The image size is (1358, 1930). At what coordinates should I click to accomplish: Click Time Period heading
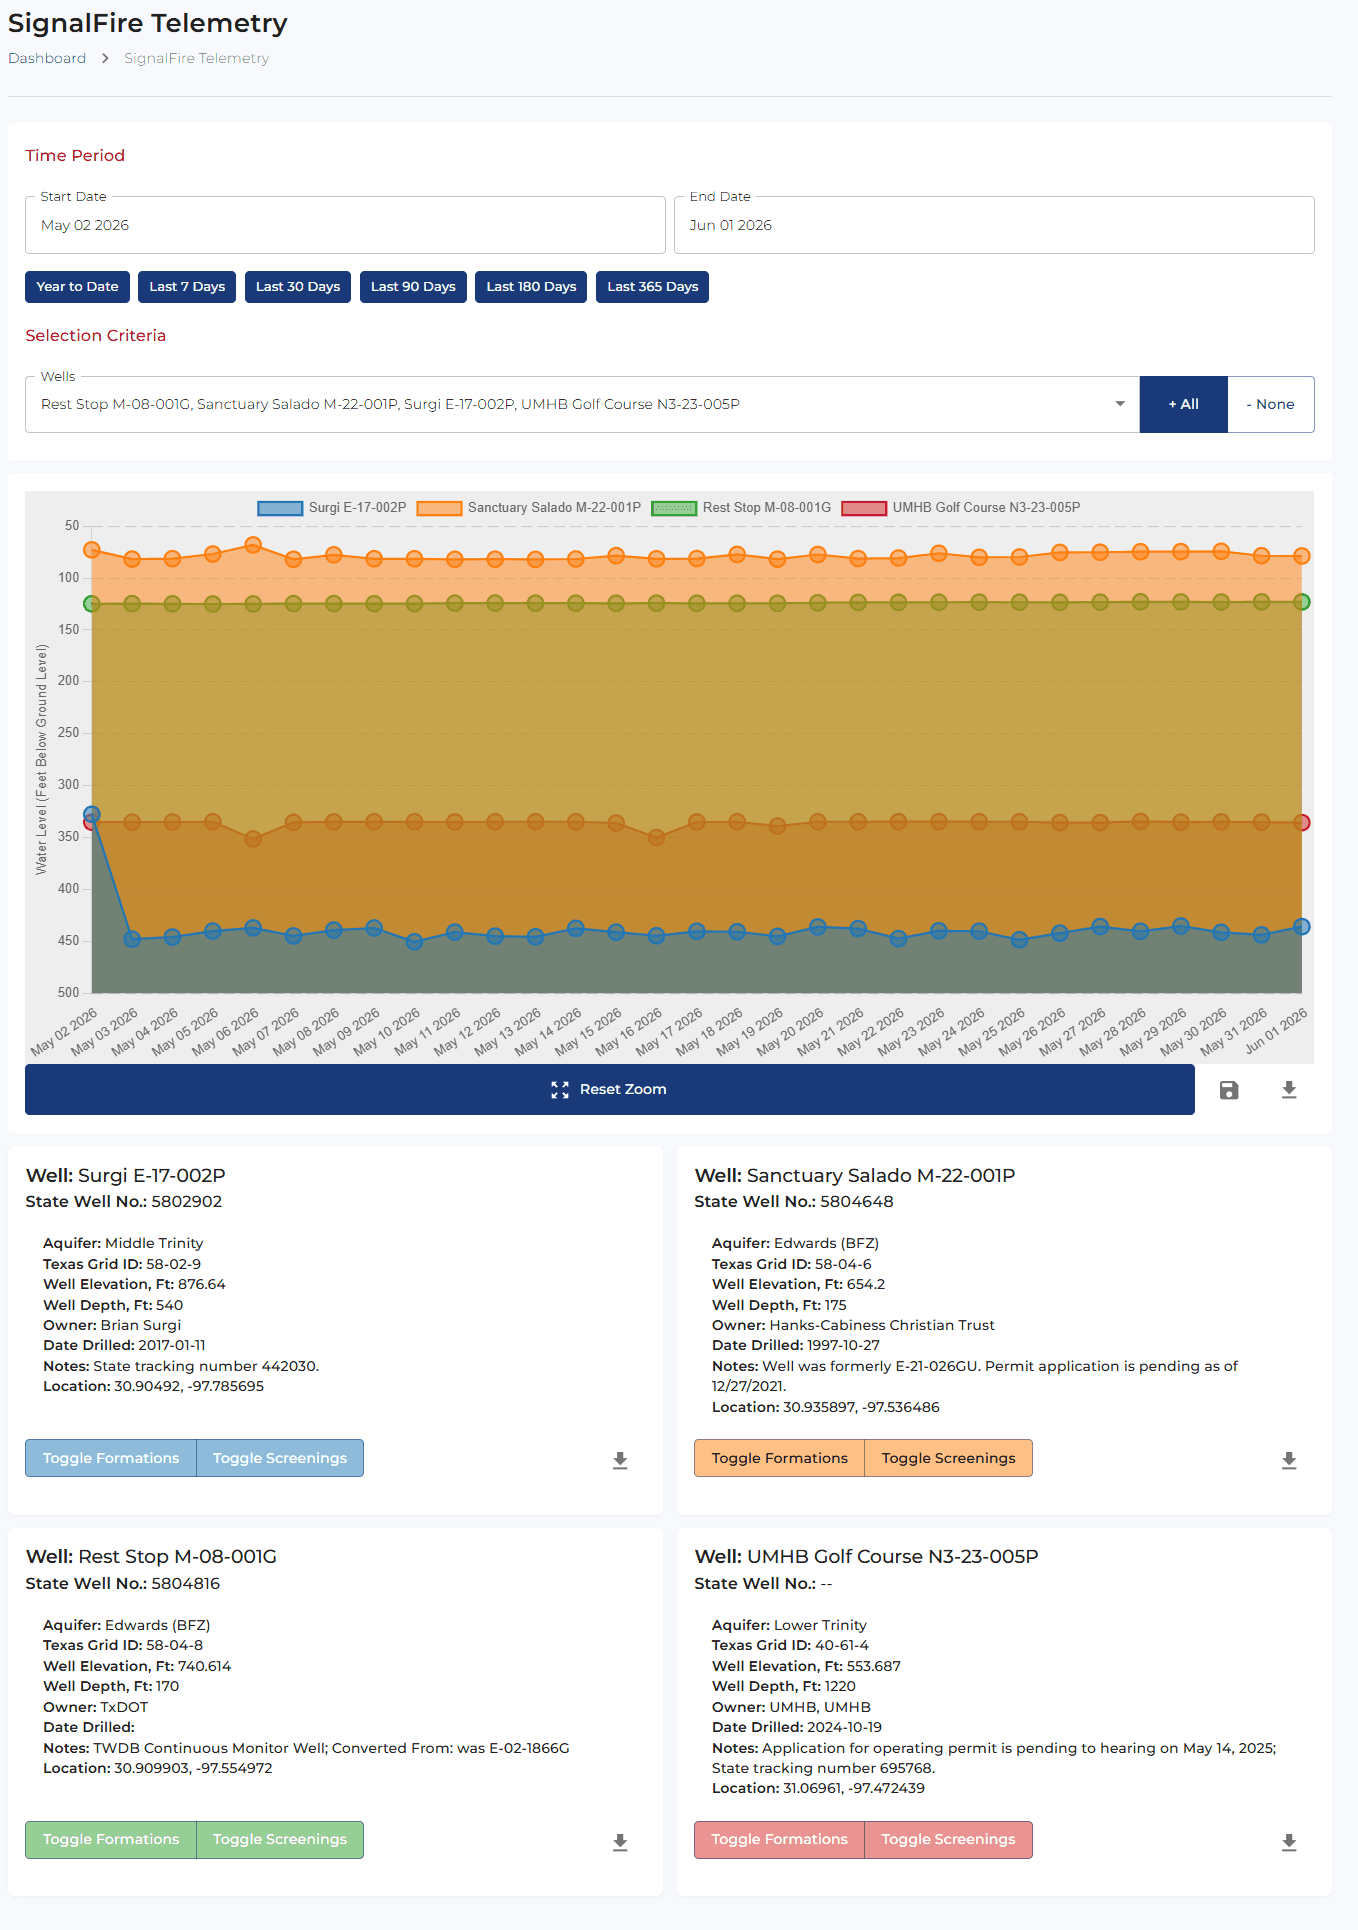click(75, 156)
